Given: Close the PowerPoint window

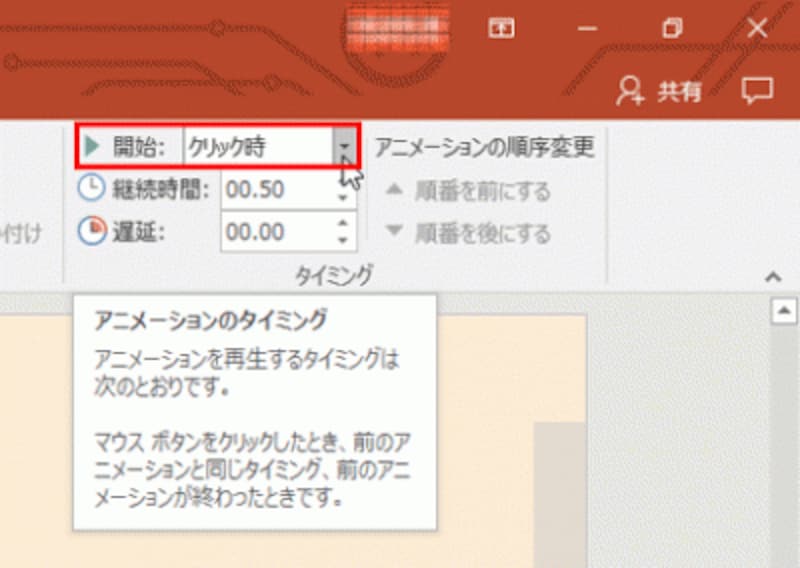Looking at the screenshot, I should [757, 28].
